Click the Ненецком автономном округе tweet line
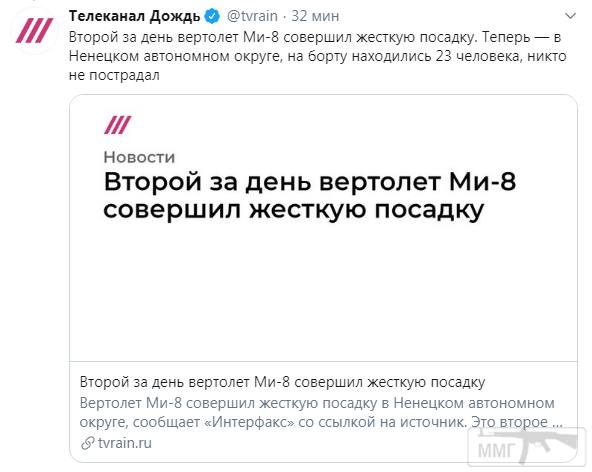Screen dimensions: 592x472 point(318,56)
